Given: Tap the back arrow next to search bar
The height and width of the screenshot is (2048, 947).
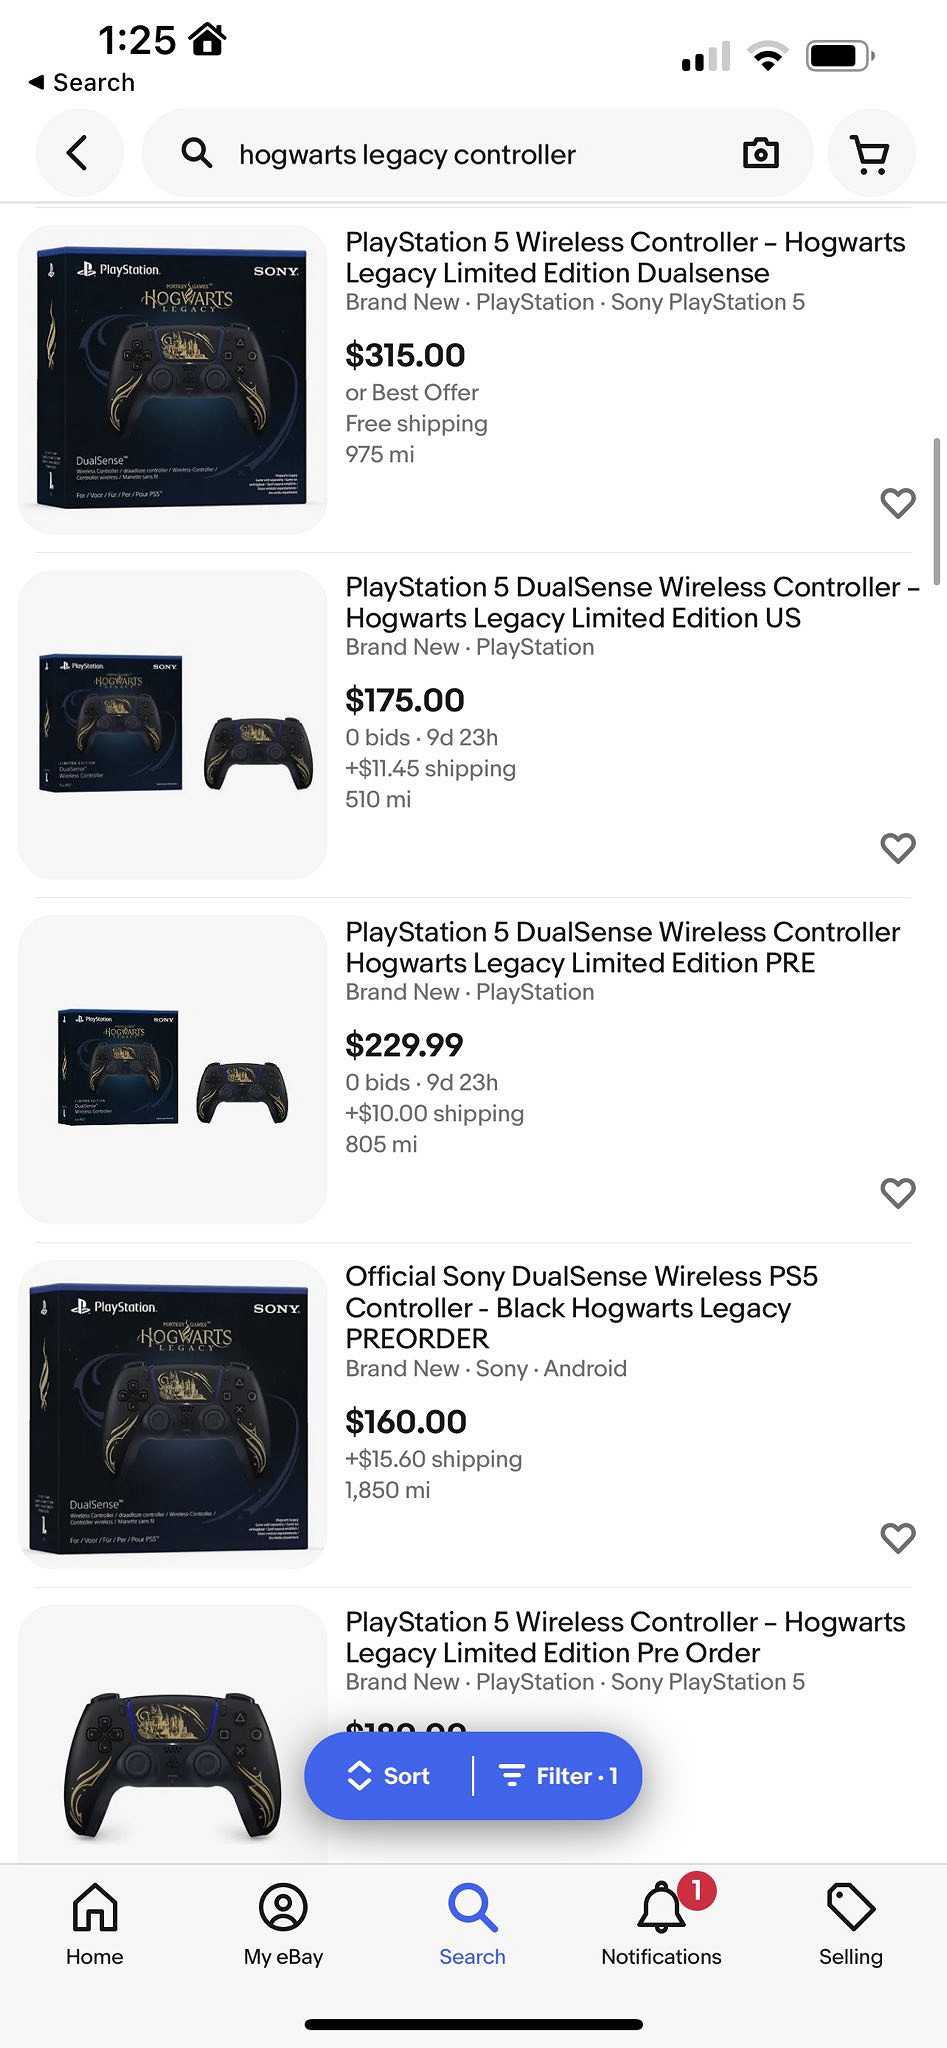Looking at the screenshot, I should tap(78, 153).
